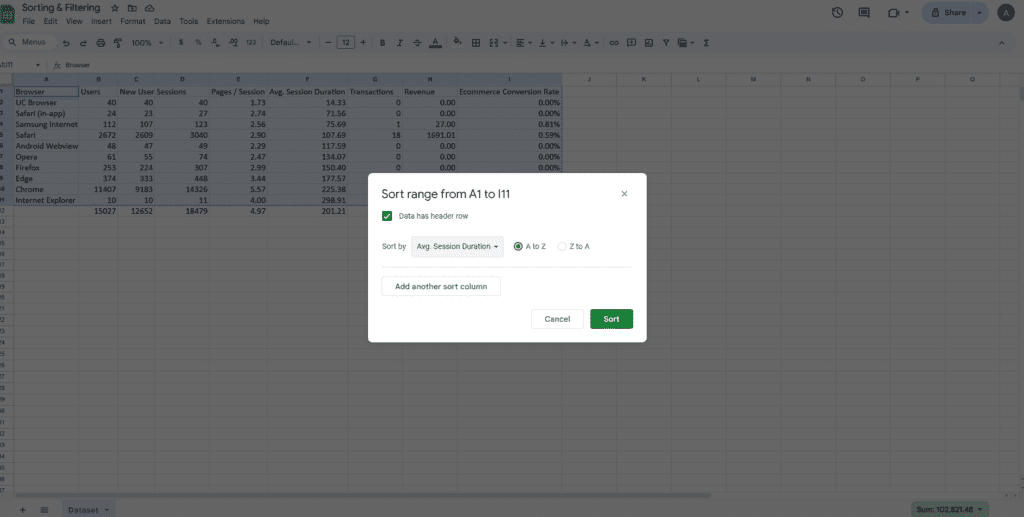Open the Edit menu
1024x517 pixels.
coord(50,22)
